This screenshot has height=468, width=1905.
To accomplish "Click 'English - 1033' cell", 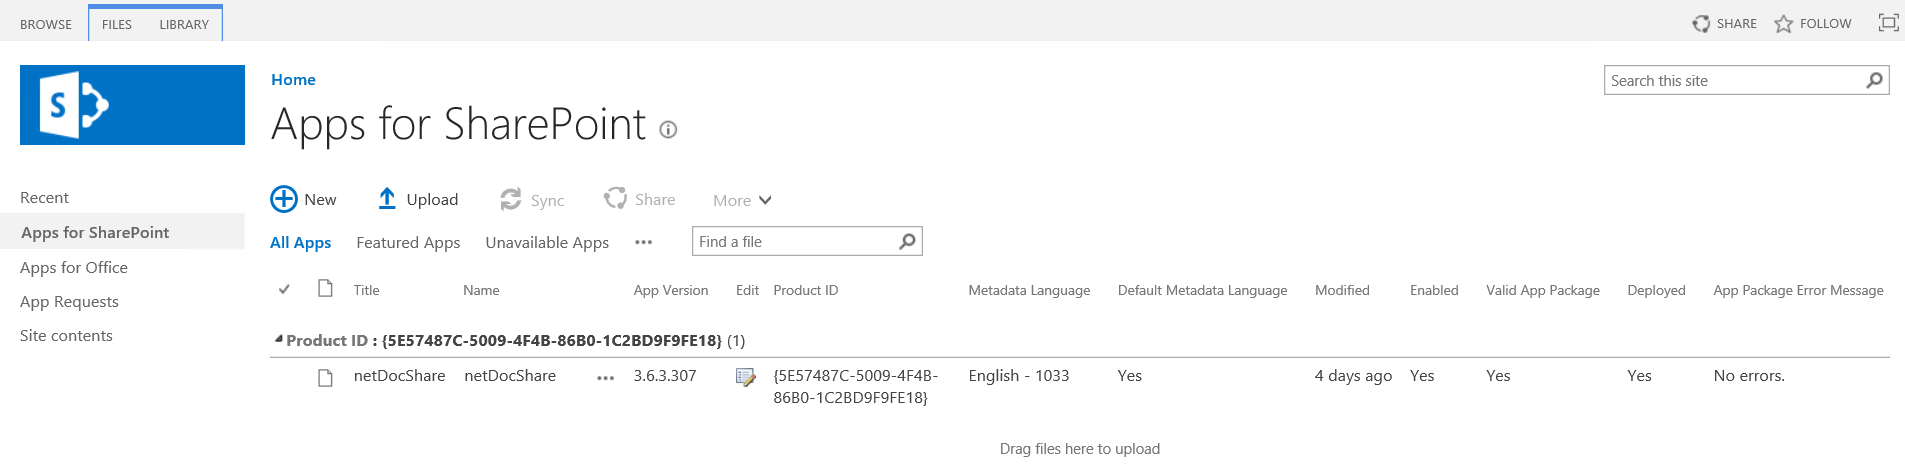I will 1018,376.
